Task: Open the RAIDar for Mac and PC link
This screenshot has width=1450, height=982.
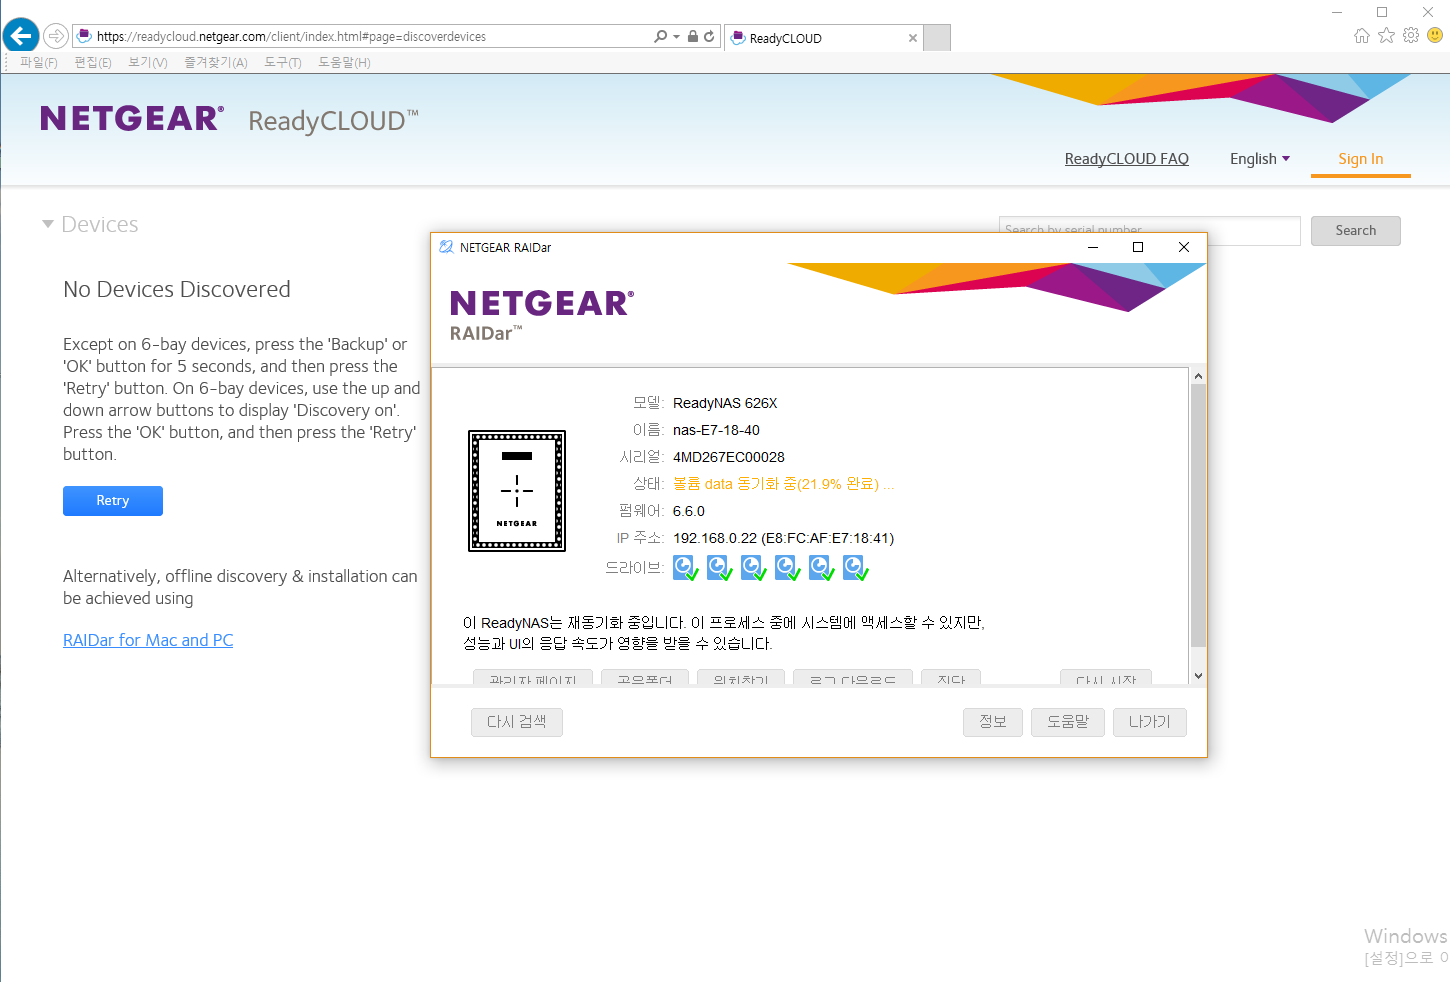Action: [x=148, y=640]
